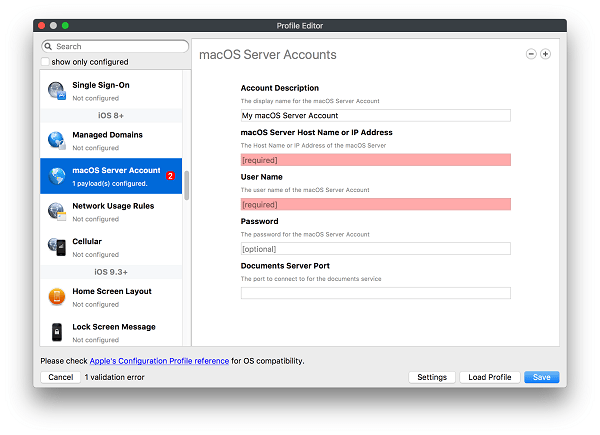This screenshot has width=600, height=435.
Task: Click the payload list scrollbar thumb
Action: point(187,185)
